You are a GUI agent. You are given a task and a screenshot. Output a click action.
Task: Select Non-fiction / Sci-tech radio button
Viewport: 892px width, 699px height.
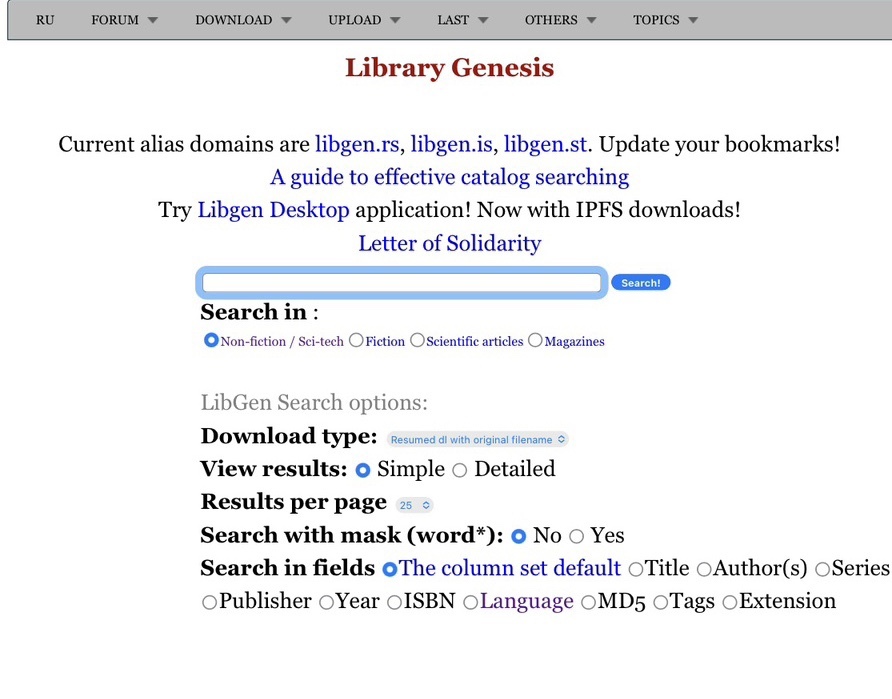(211, 340)
